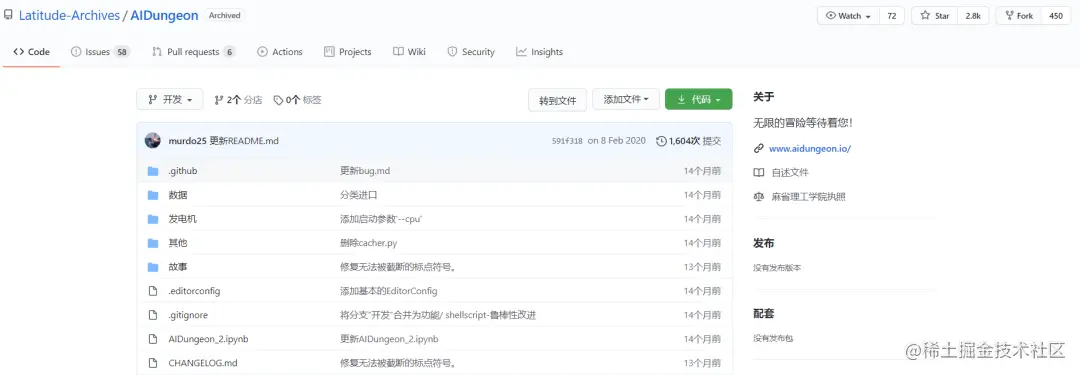The height and width of the screenshot is (375, 1080).
Task: Open the watchers count 72
Action: click(892, 16)
